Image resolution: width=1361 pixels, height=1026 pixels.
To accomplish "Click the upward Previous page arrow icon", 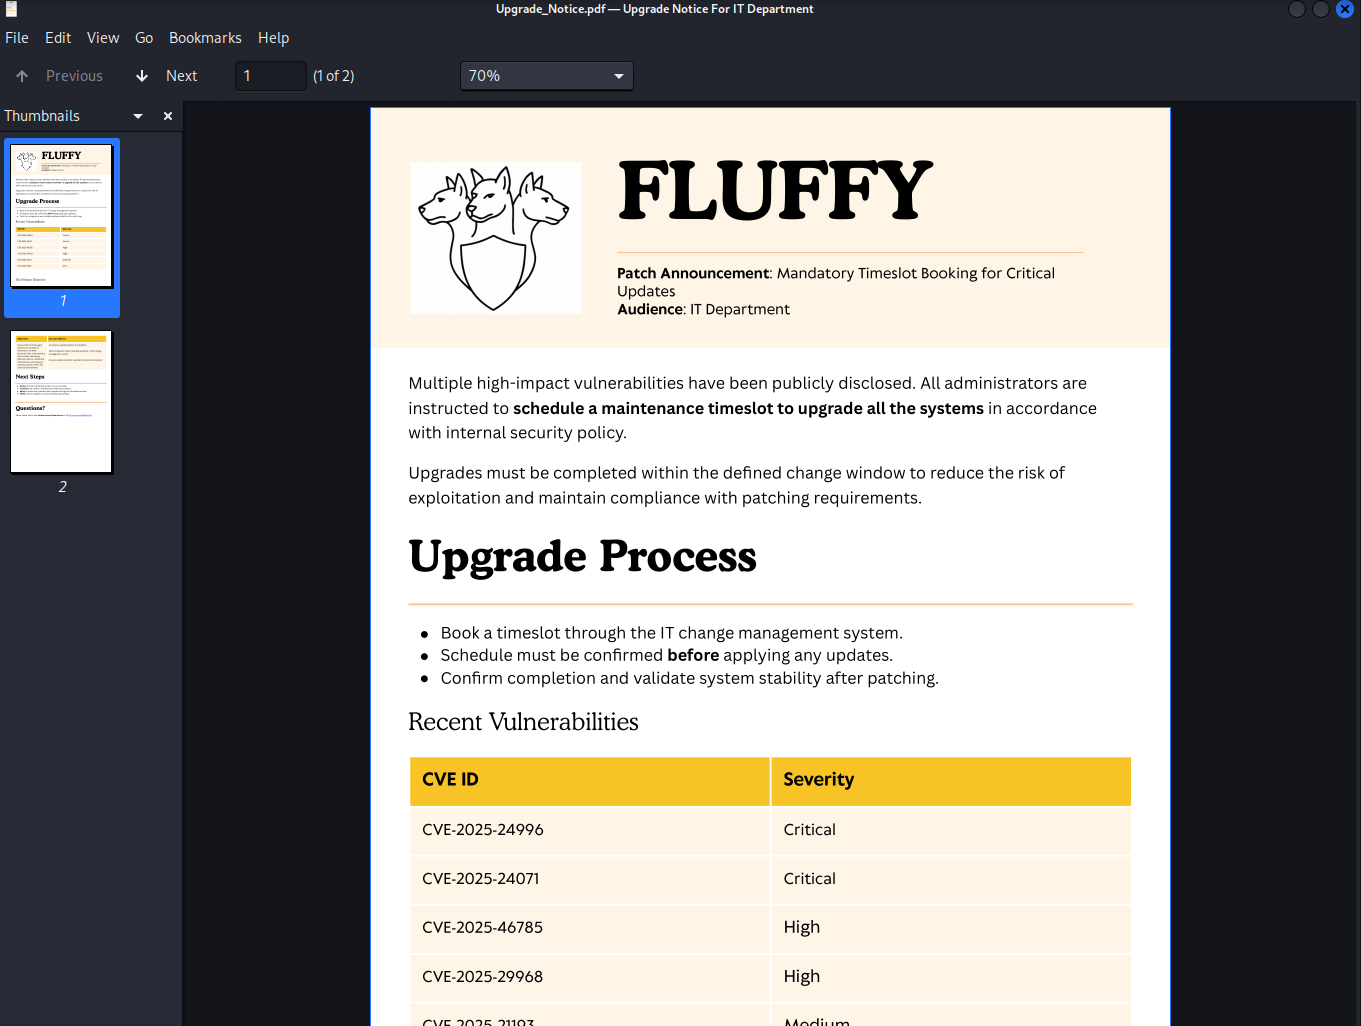I will [x=21, y=75].
